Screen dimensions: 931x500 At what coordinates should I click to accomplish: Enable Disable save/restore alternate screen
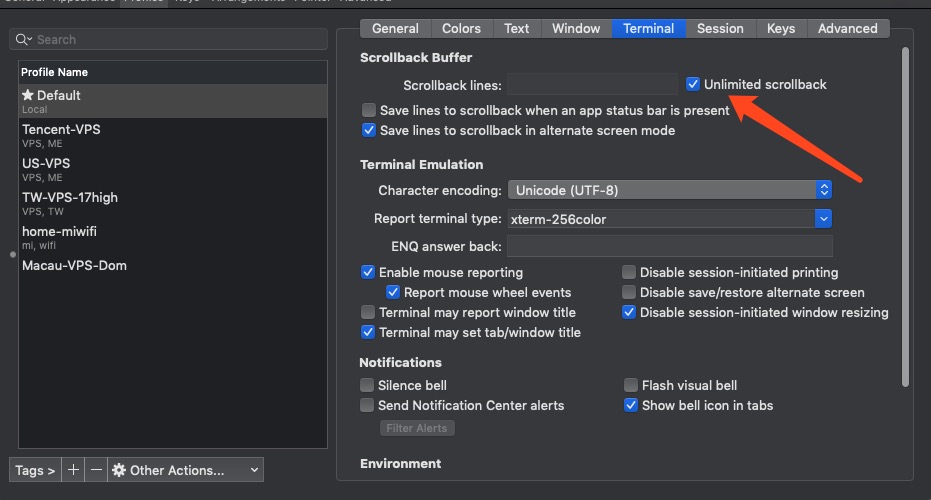[x=629, y=292]
